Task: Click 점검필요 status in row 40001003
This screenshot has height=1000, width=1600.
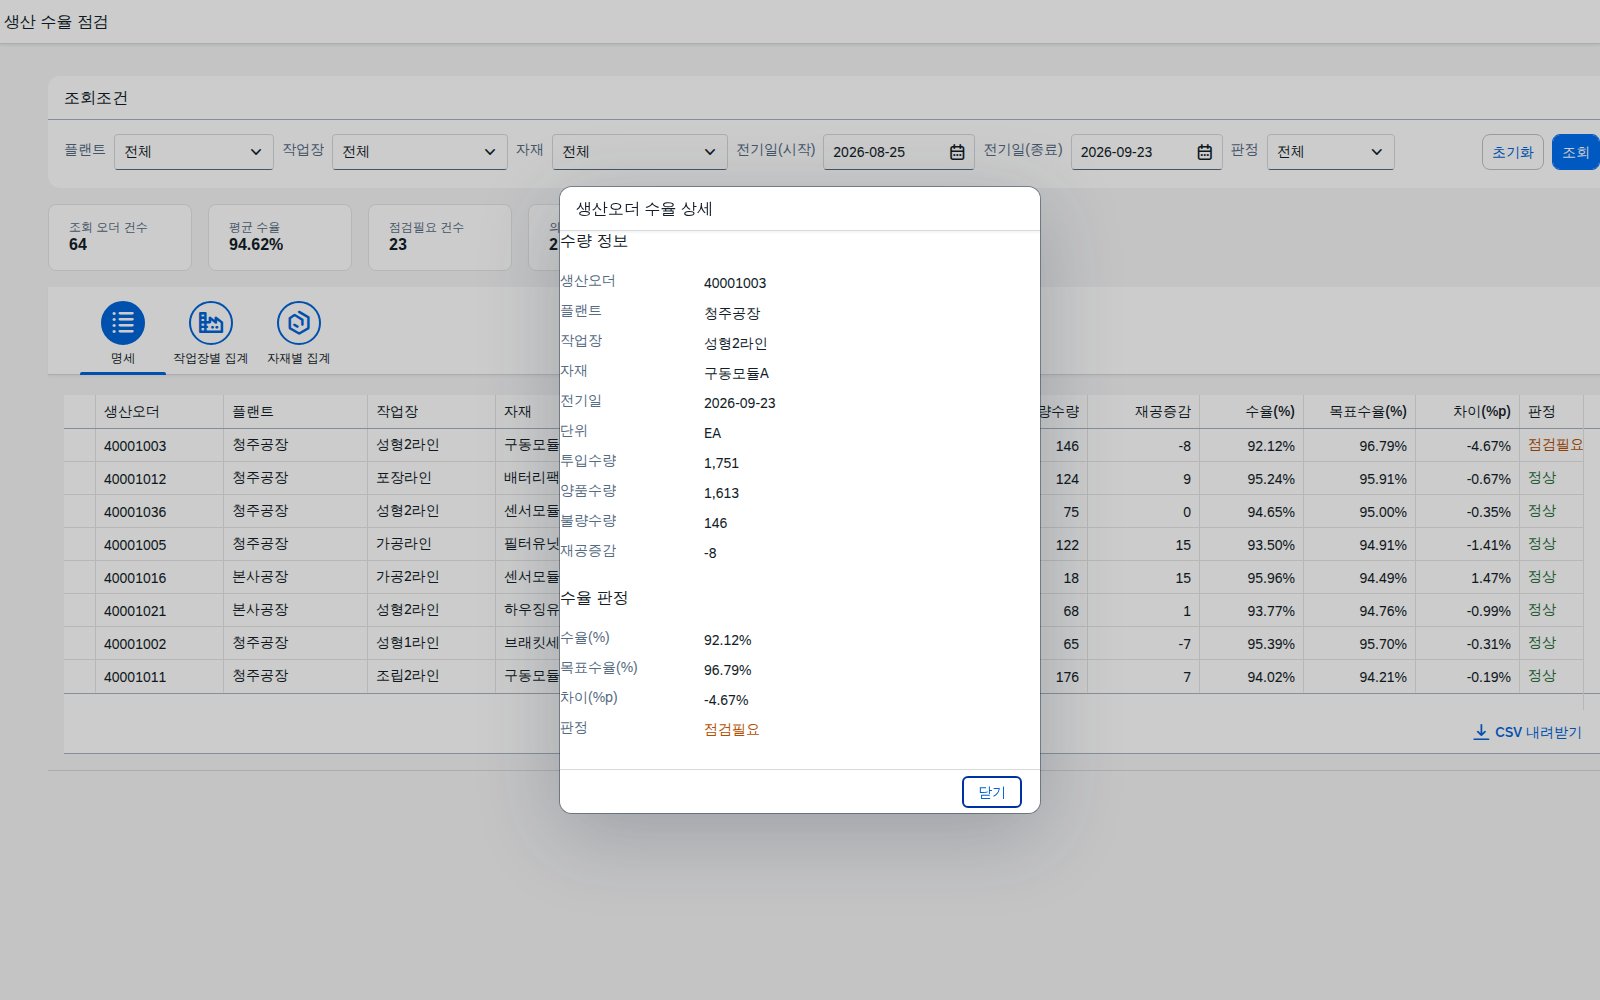Action: 1555,445
